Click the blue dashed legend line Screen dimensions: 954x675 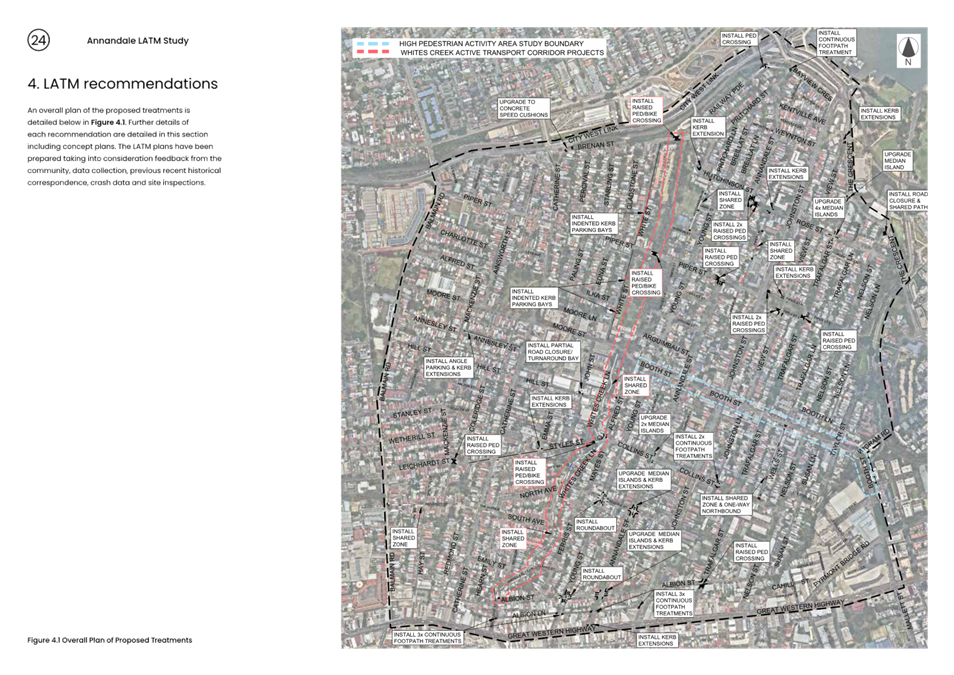coord(373,44)
